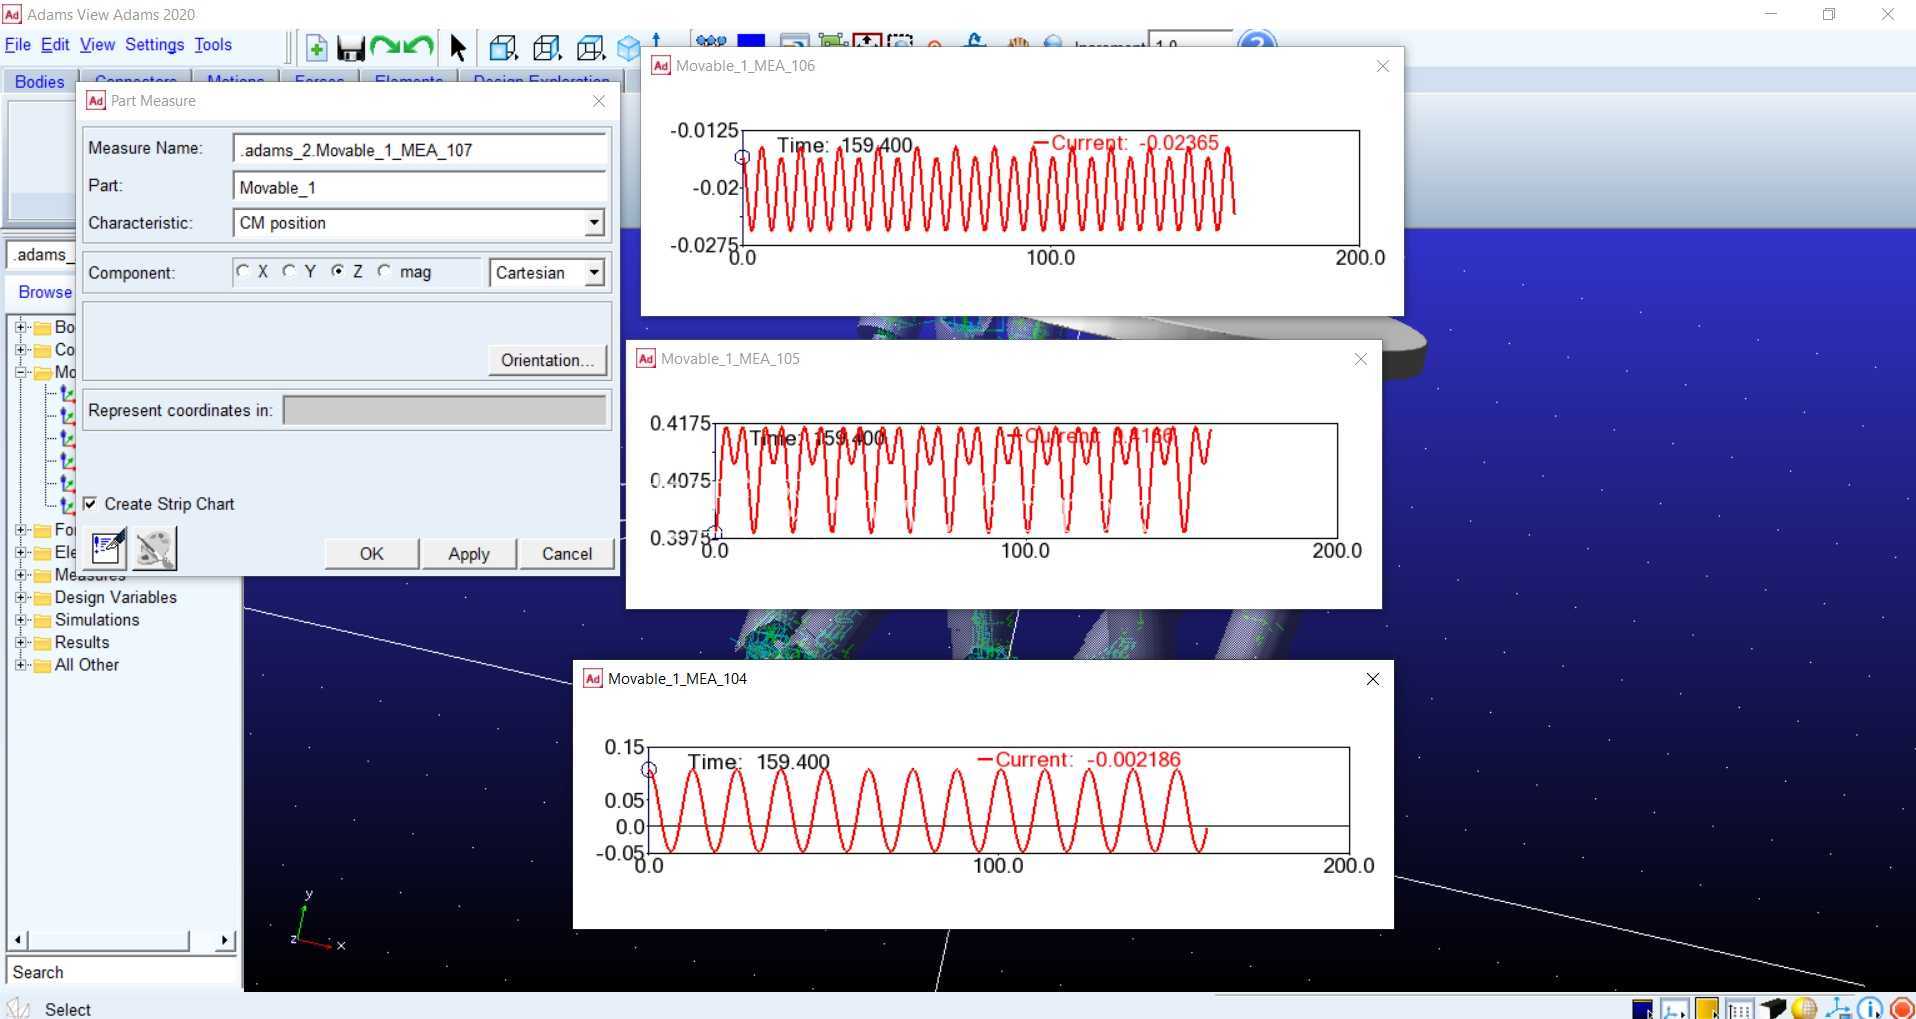Expand the Design Variables tree folder
The image size is (1916, 1019).
point(21,597)
